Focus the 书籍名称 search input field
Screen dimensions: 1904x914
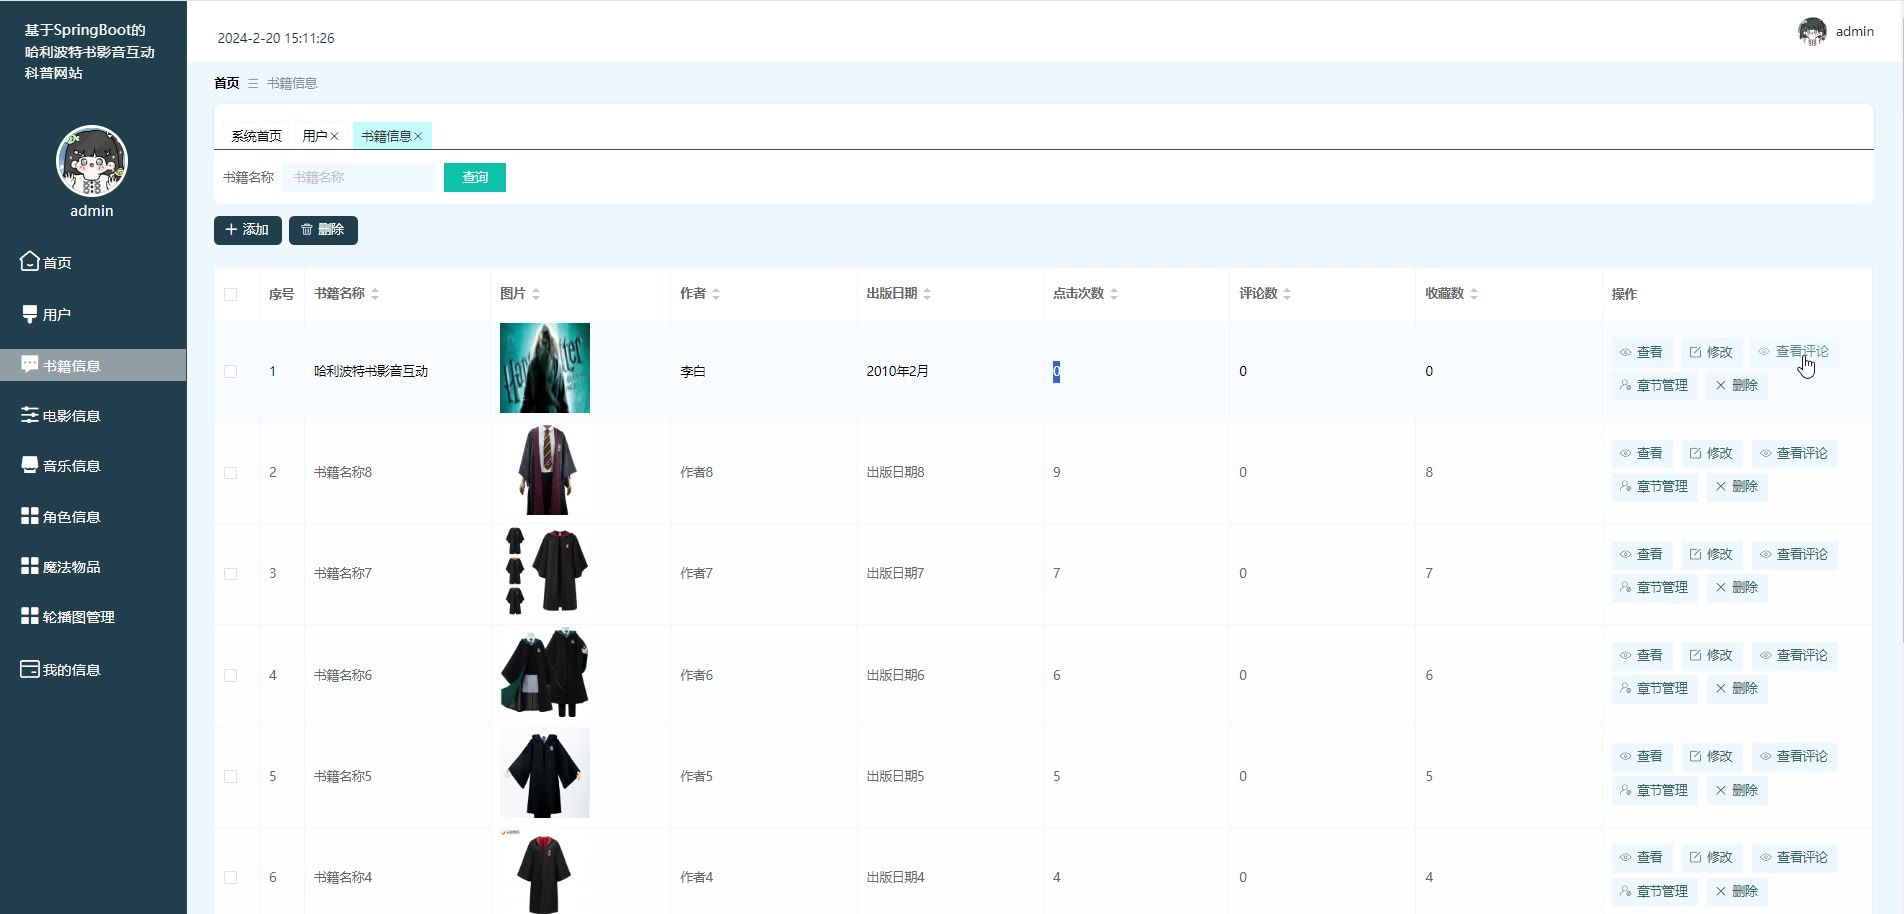tap(358, 177)
